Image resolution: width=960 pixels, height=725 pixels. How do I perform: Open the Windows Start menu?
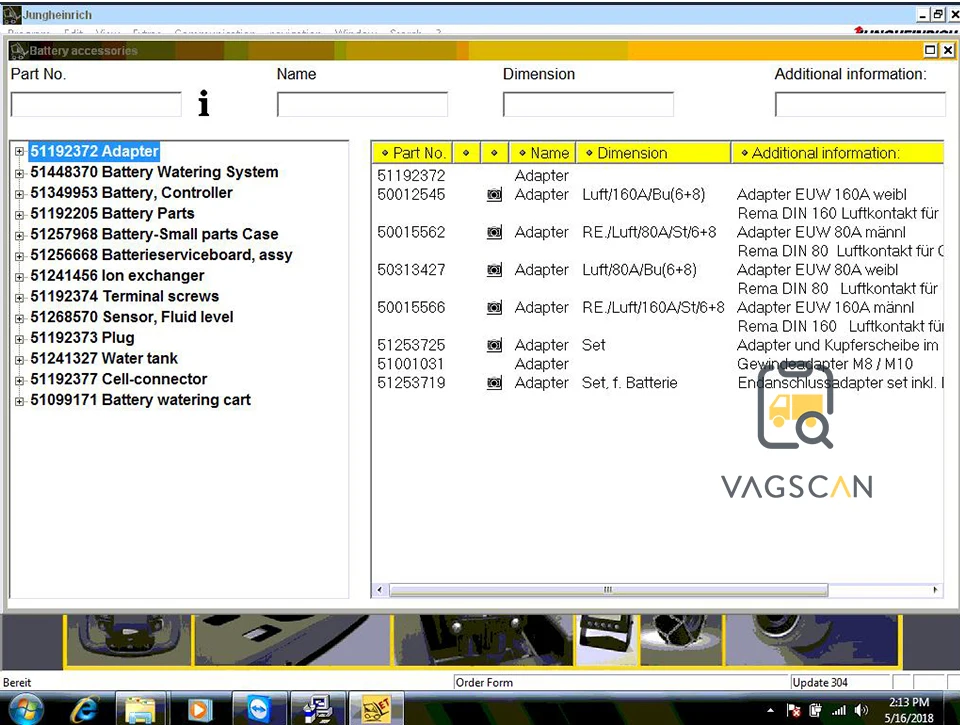pyautogui.click(x=26, y=709)
